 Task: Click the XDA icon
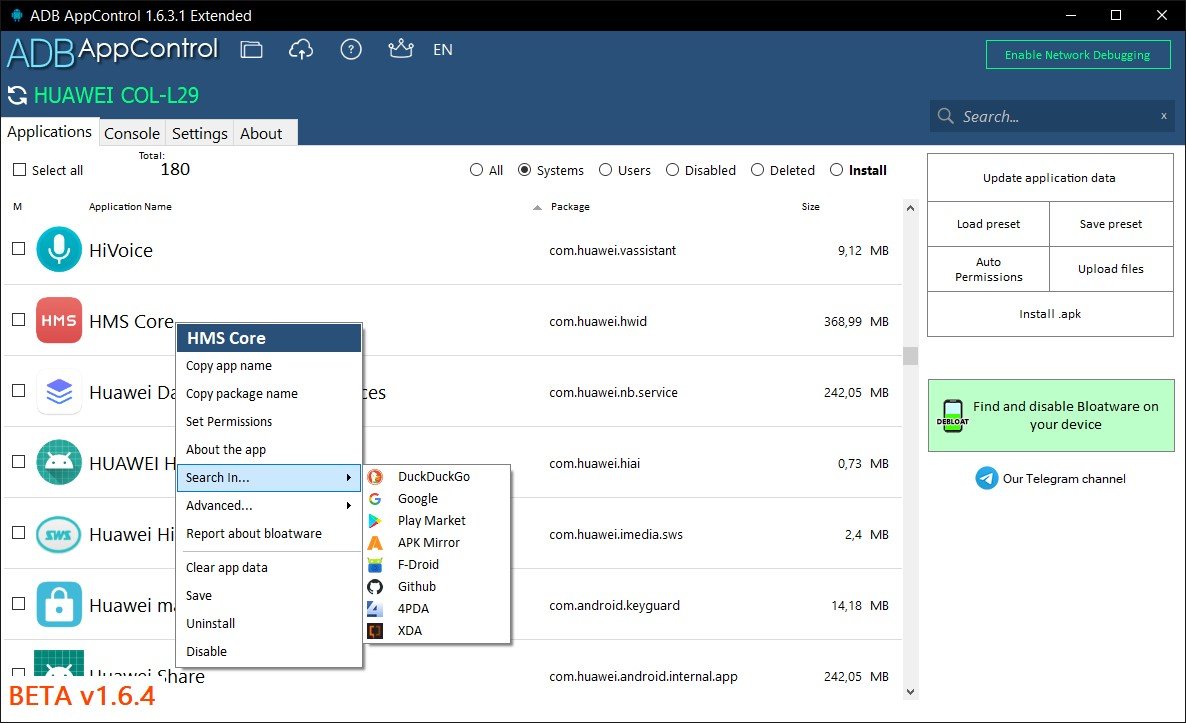(375, 630)
